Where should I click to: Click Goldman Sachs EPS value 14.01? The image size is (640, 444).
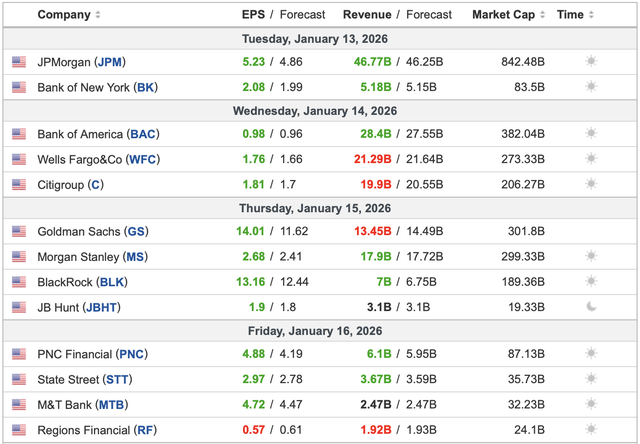(250, 231)
